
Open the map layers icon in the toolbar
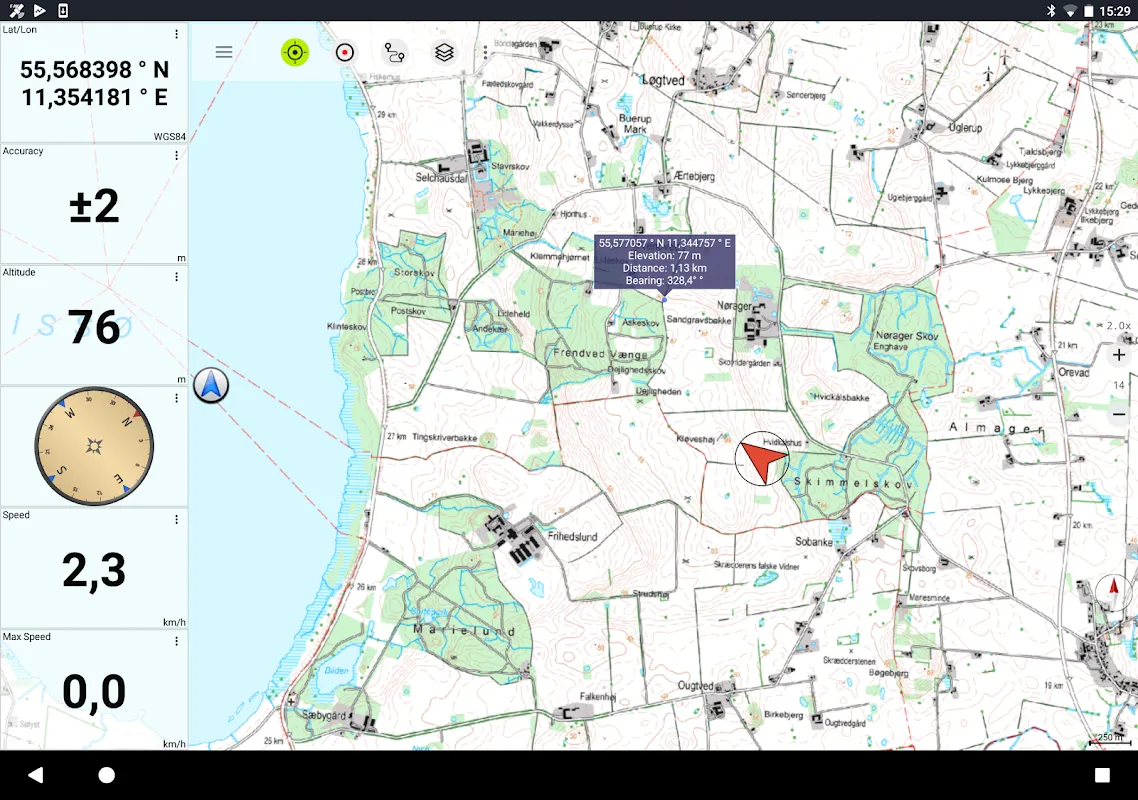point(444,51)
